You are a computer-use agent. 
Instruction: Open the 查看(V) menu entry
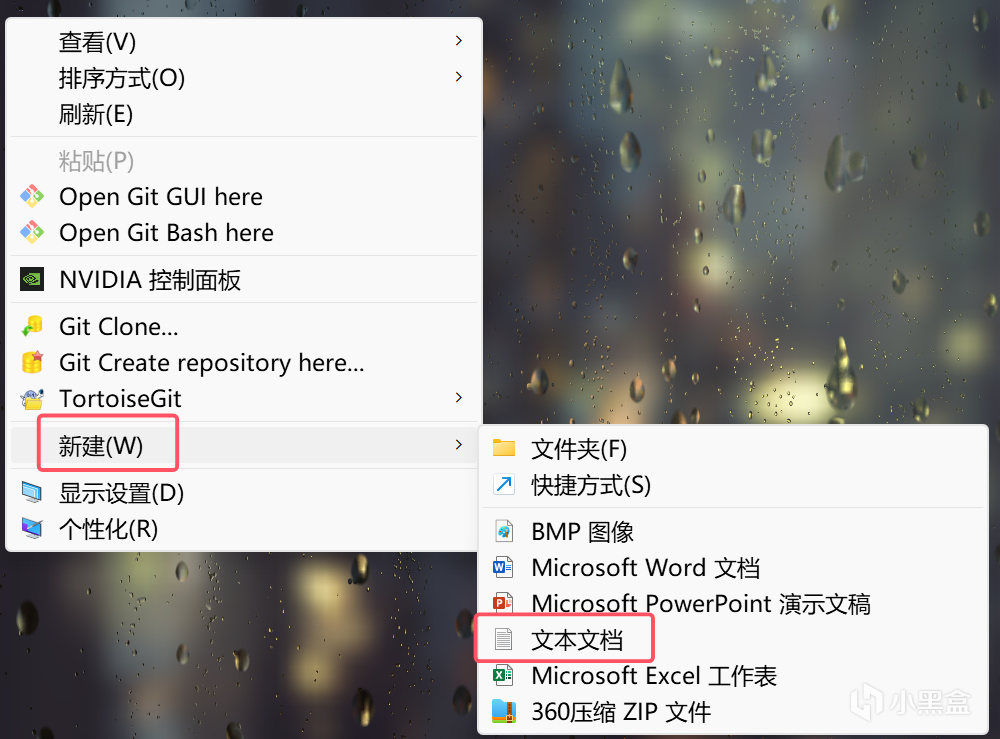point(244,41)
